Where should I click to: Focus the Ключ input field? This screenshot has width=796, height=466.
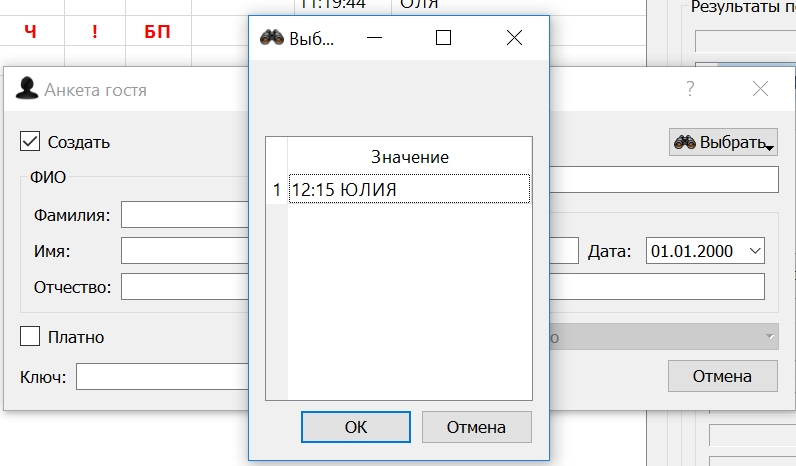tap(162, 377)
